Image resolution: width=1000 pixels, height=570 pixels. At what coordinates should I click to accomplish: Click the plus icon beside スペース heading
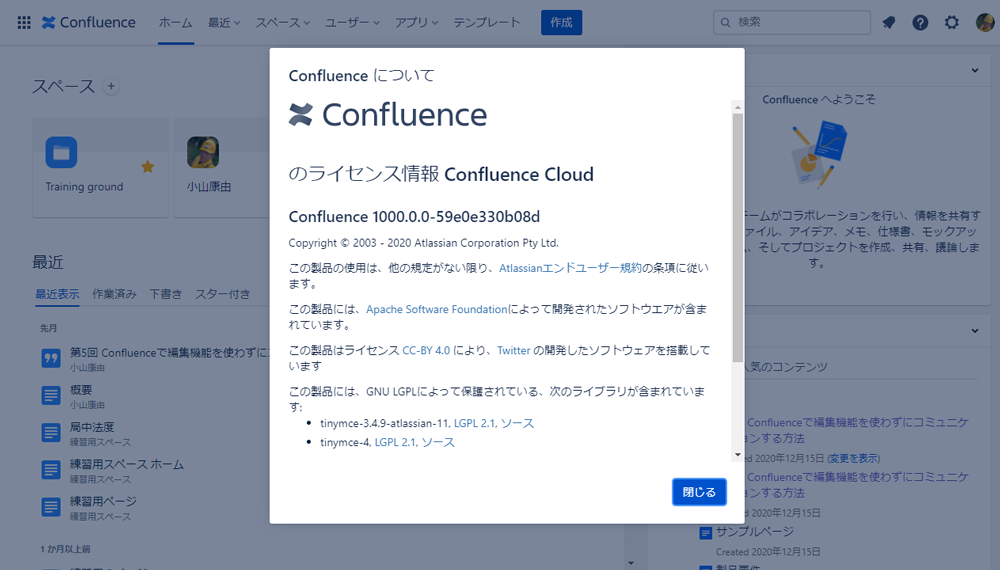111,86
